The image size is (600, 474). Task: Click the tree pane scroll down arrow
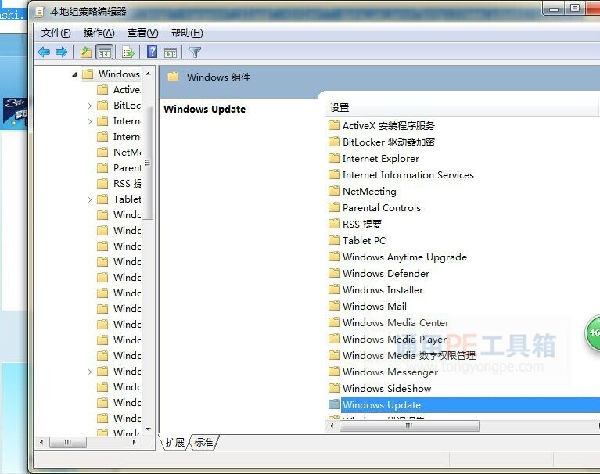[148, 429]
